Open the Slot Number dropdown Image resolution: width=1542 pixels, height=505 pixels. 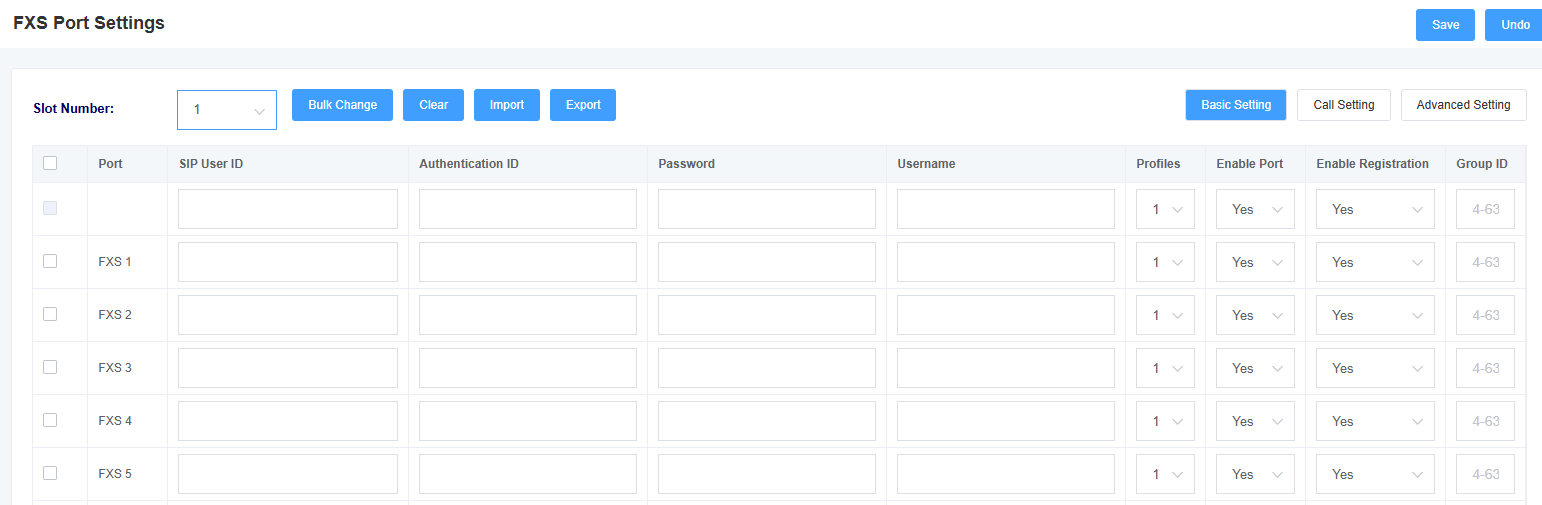[x=227, y=110]
